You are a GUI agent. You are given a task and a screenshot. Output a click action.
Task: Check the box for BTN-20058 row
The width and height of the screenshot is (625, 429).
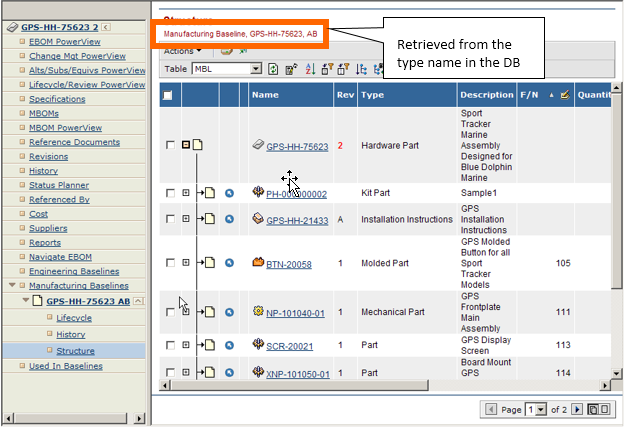170,264
